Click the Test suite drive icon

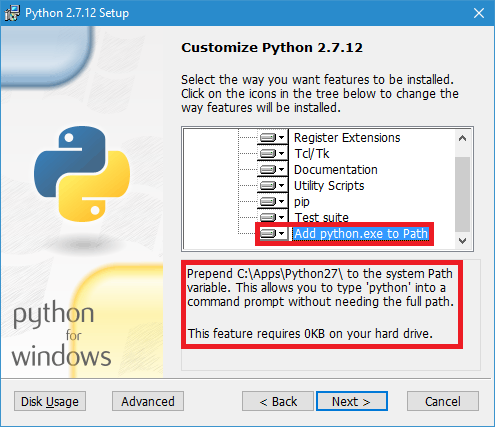[x=268, y=217]
